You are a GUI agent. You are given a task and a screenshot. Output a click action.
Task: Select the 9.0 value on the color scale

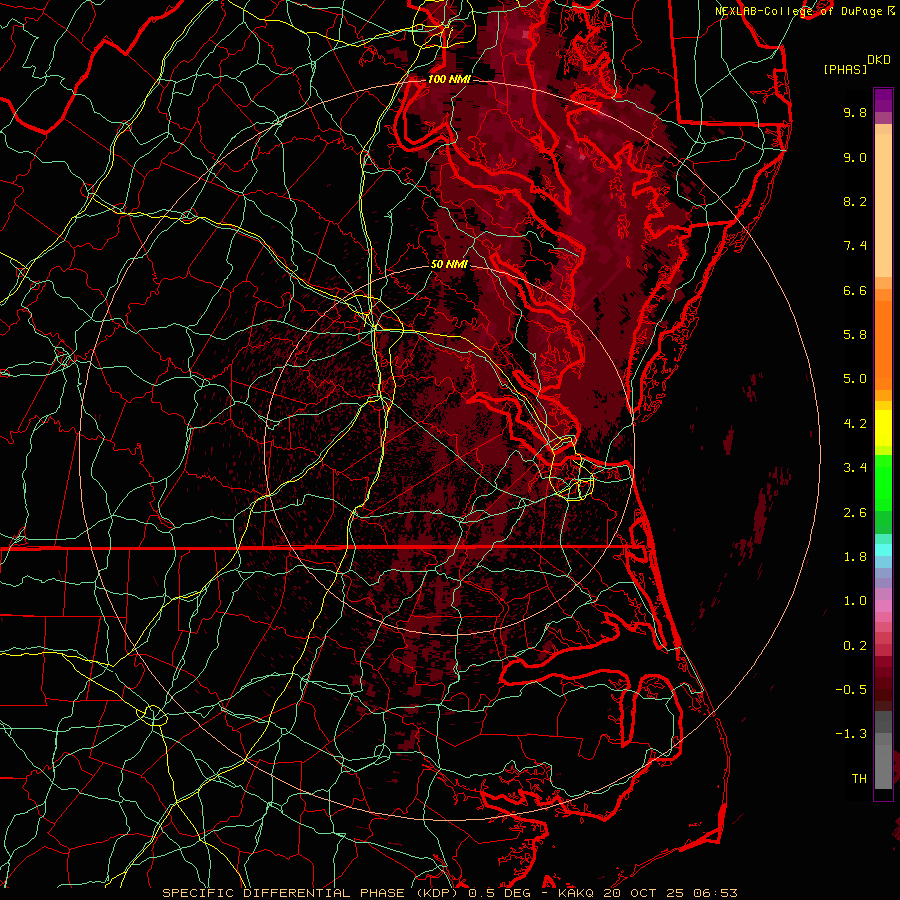(x=855, y=157)
